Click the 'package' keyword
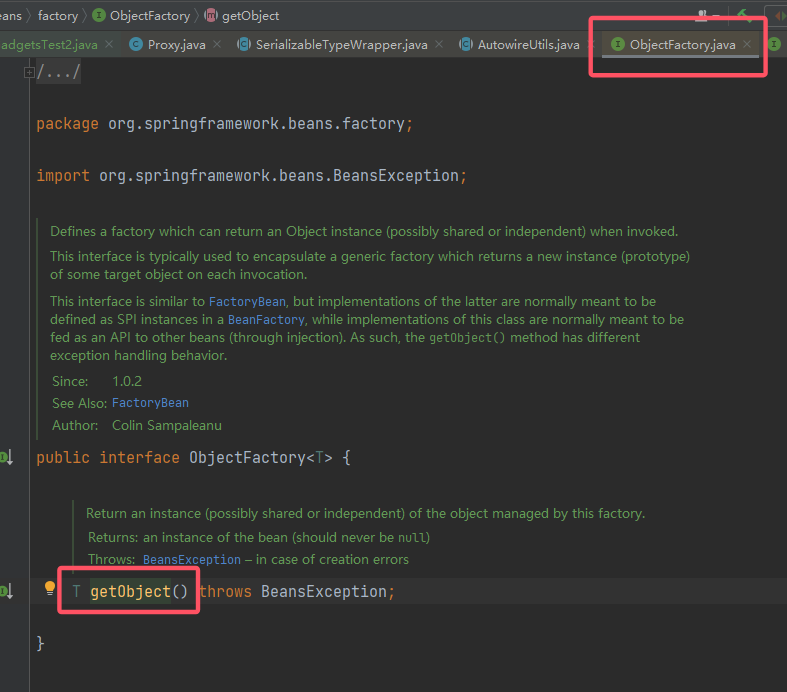 [67, 124]
